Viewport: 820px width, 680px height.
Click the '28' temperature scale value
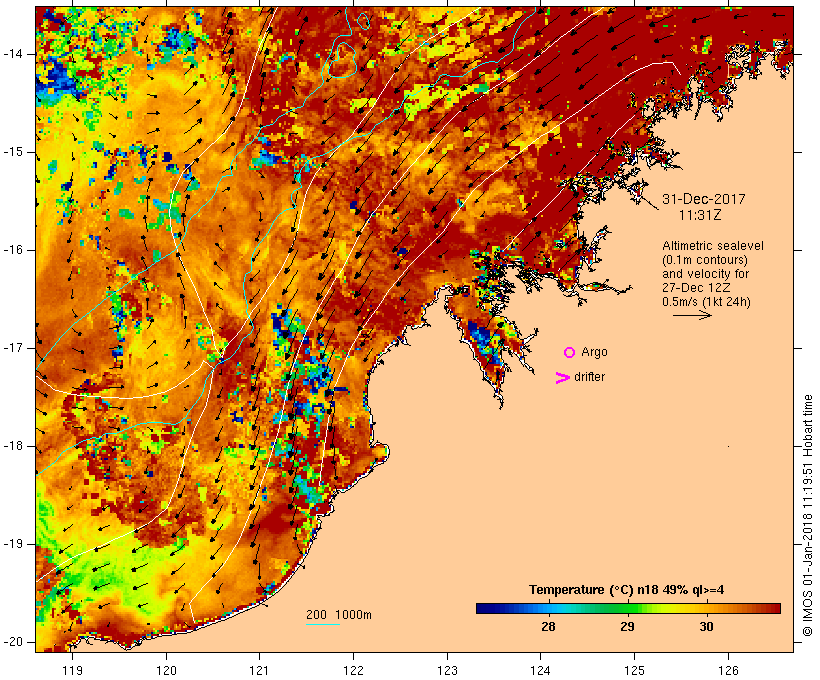pyautogui.click(x=548, y=627)
